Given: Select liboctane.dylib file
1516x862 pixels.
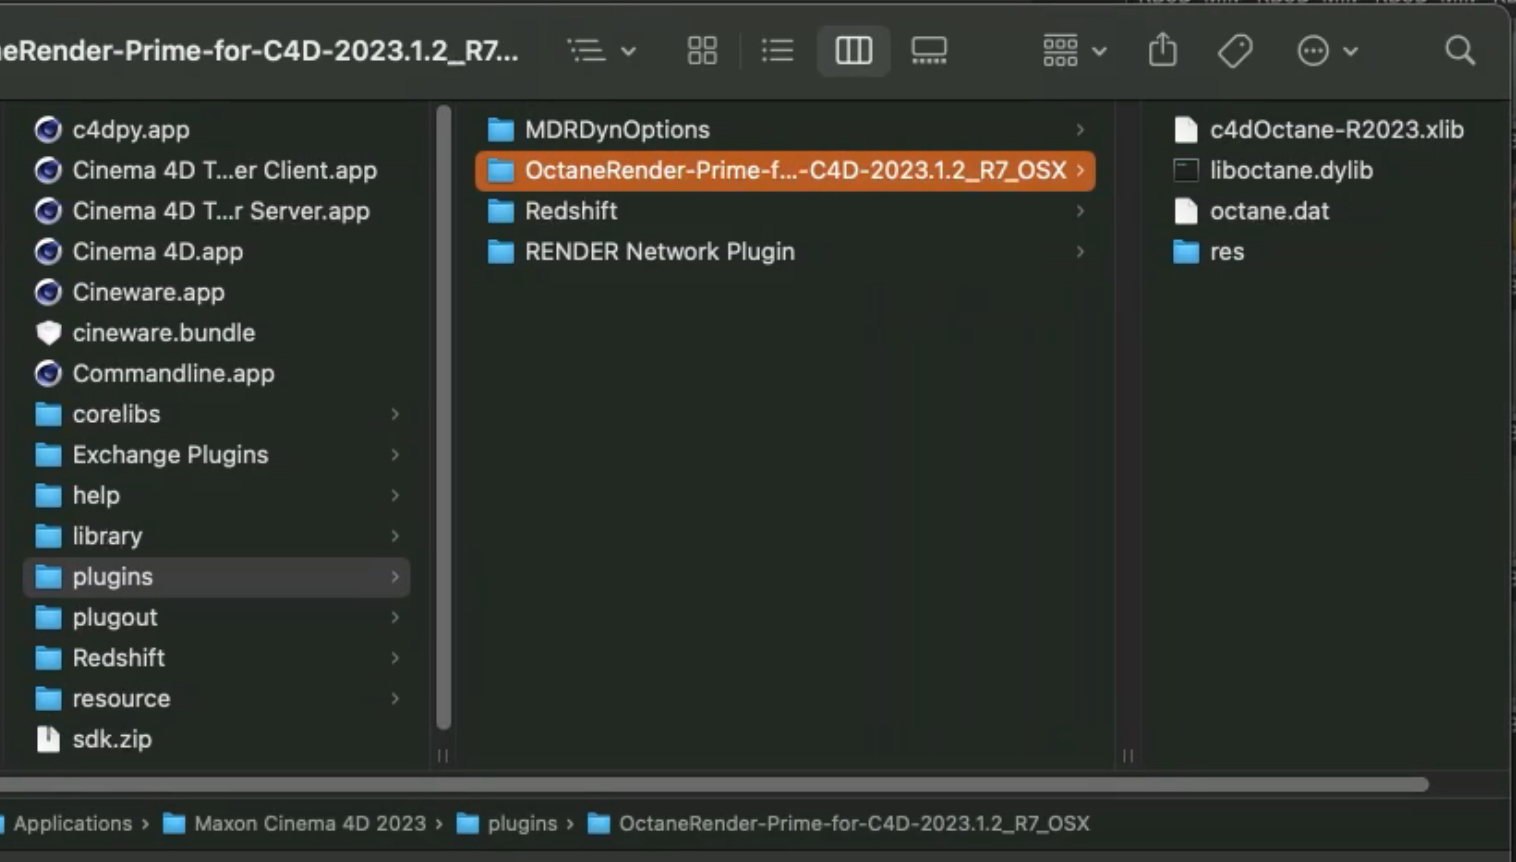Looking at the screenshot, I should [x=1273, y=170].
